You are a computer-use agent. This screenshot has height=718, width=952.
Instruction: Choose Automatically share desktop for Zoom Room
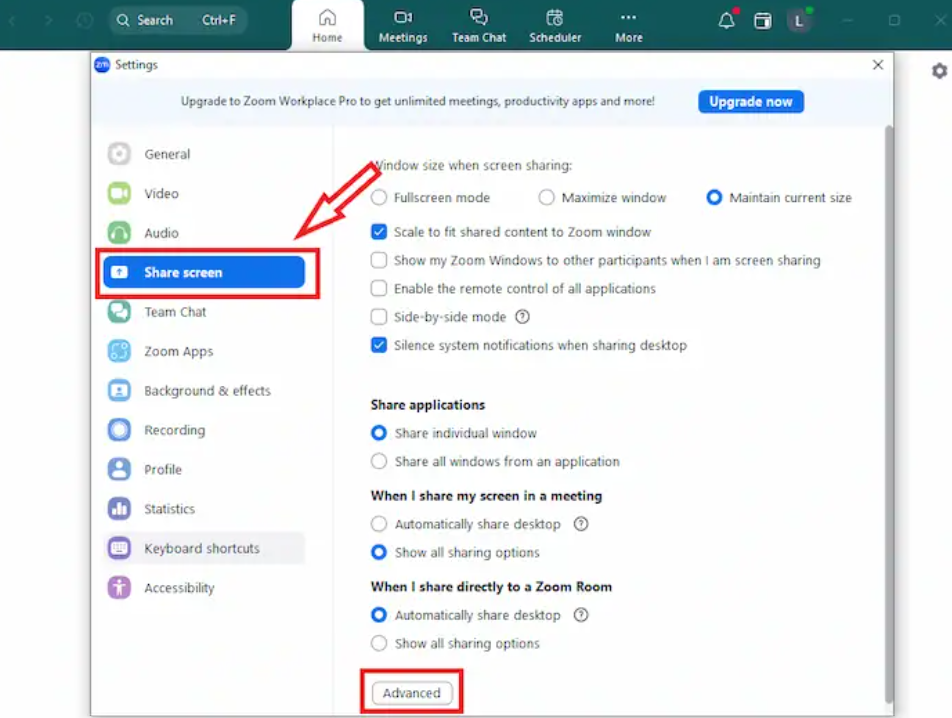coord(379,615)
